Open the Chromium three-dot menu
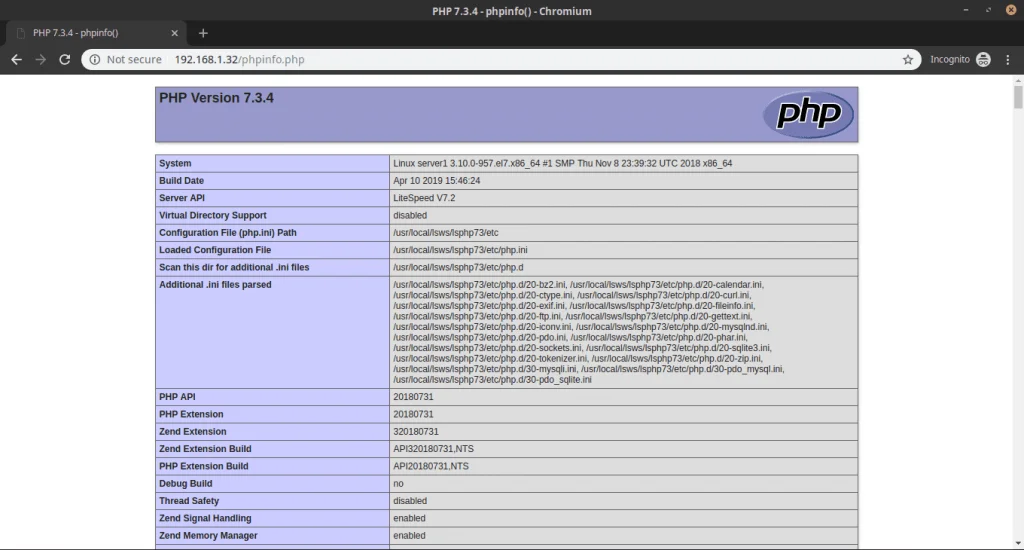The width and height of the screenshot is (1024, 550). tap(1008, 60)
